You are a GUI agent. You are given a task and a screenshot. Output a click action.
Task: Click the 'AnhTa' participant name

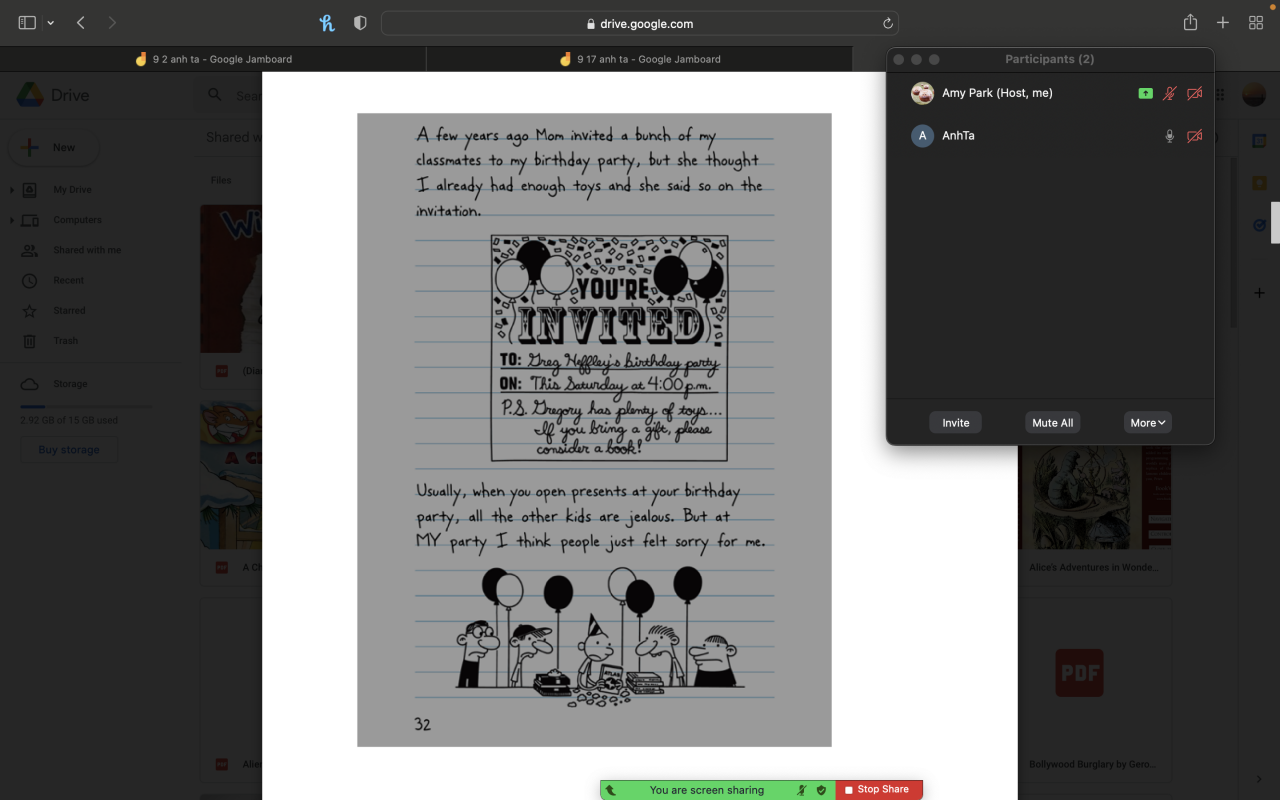pos(958,136)
